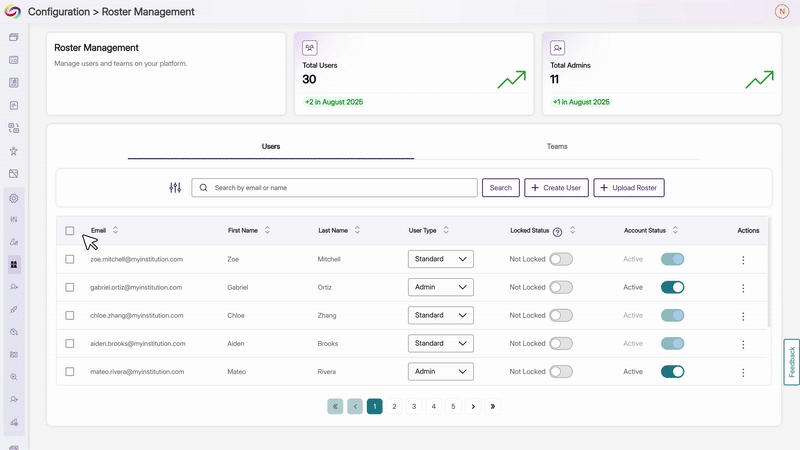Go to next page using single chevron
This screenshot has height=450, width=800.
(473, 407)
